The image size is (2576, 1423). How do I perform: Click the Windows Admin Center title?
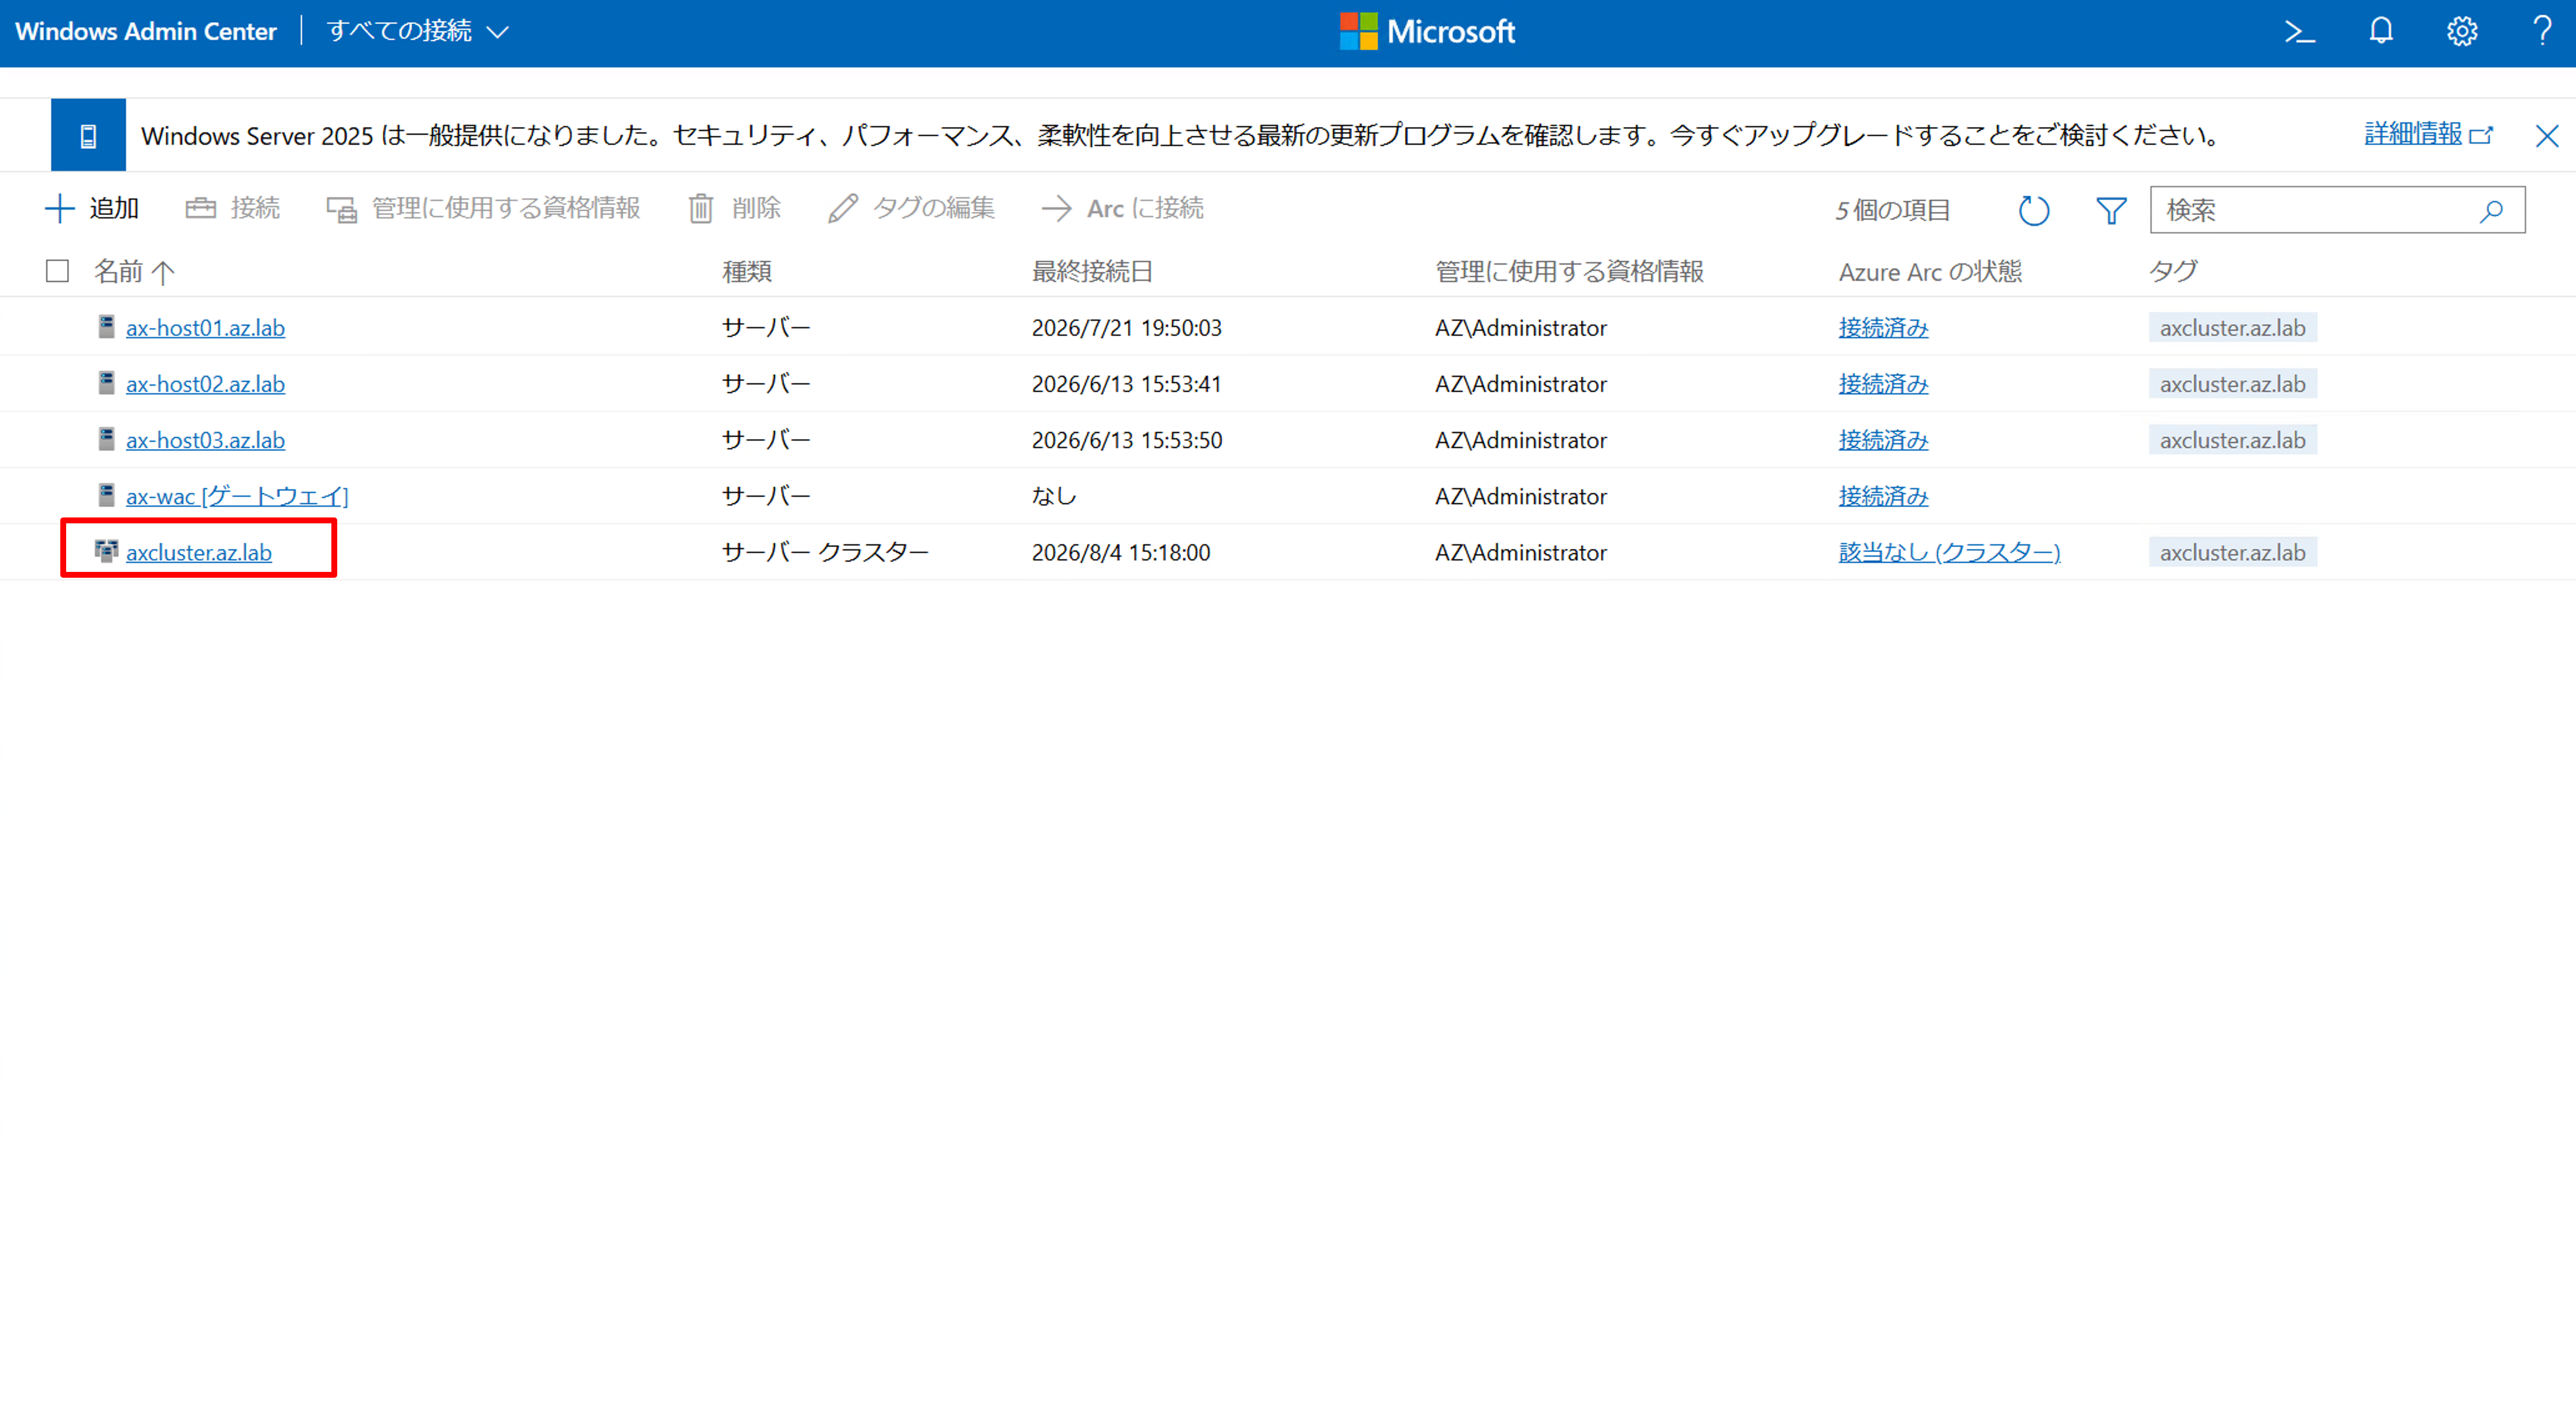pyautogui.click(x=146, y=32)
